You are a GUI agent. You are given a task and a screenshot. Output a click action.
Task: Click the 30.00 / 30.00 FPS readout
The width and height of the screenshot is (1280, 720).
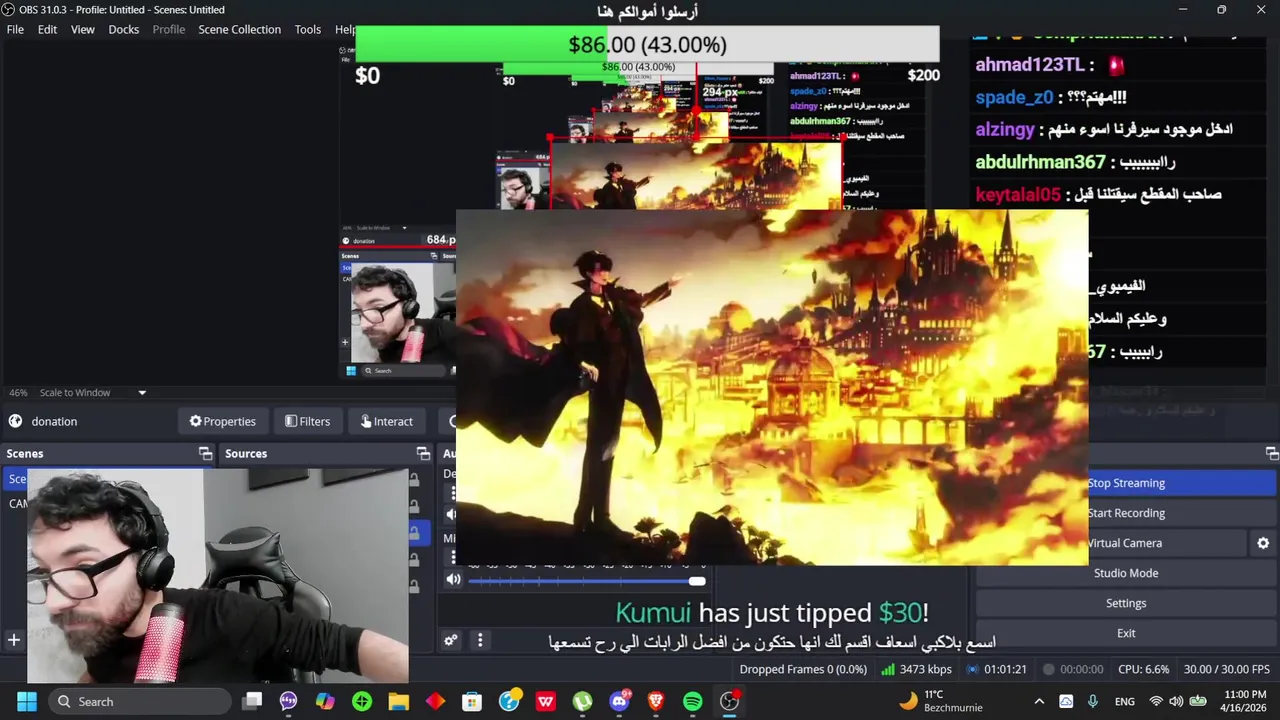[x=1226, y=669]
